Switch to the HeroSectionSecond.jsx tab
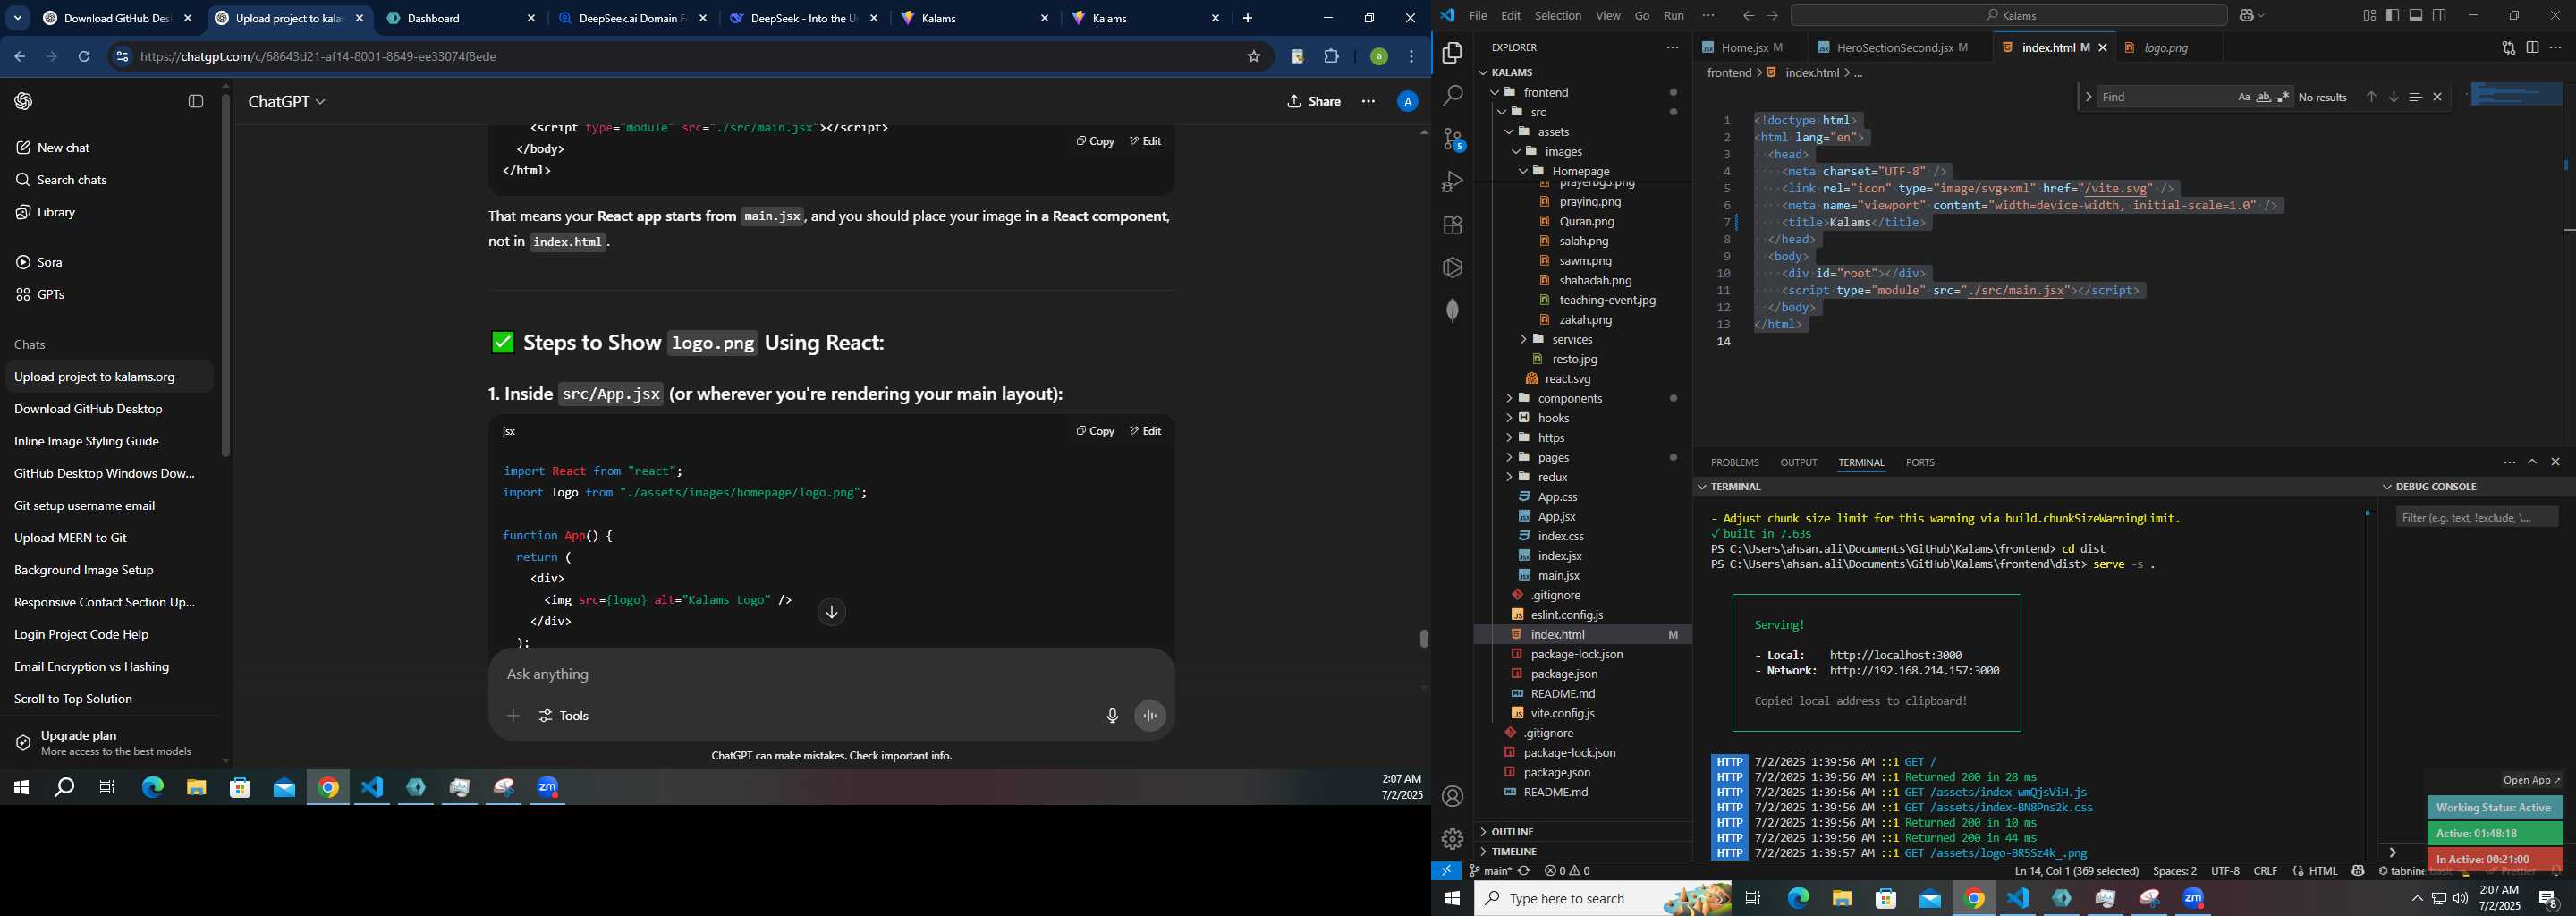Image resolution: width=2576 pixels, height=916 pixels. click(x=1900, y=47)
